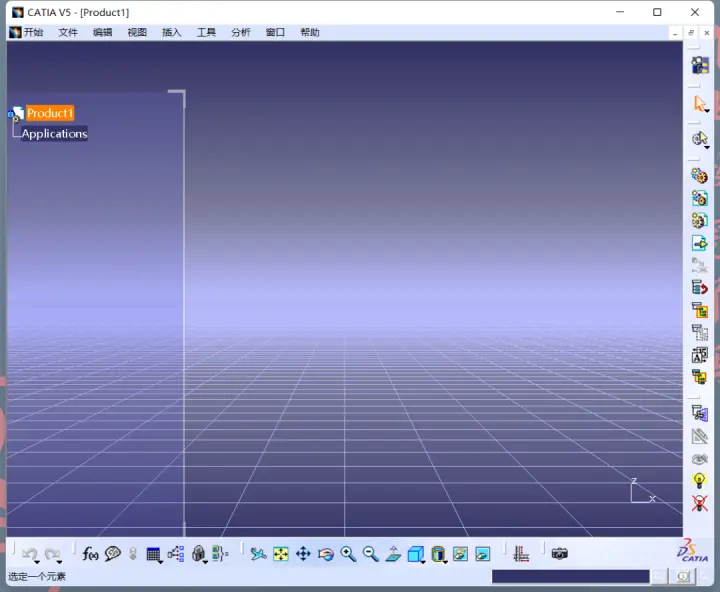Activate the Rotate tool
Image resolution: width=720 pixels, height=592 pixels.
(x=326, y=554)
